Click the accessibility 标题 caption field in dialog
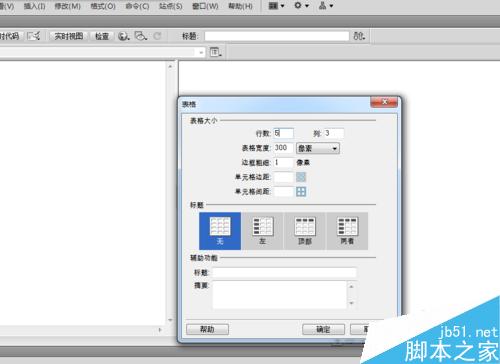 pyautogui.click(x=284, y=272)
